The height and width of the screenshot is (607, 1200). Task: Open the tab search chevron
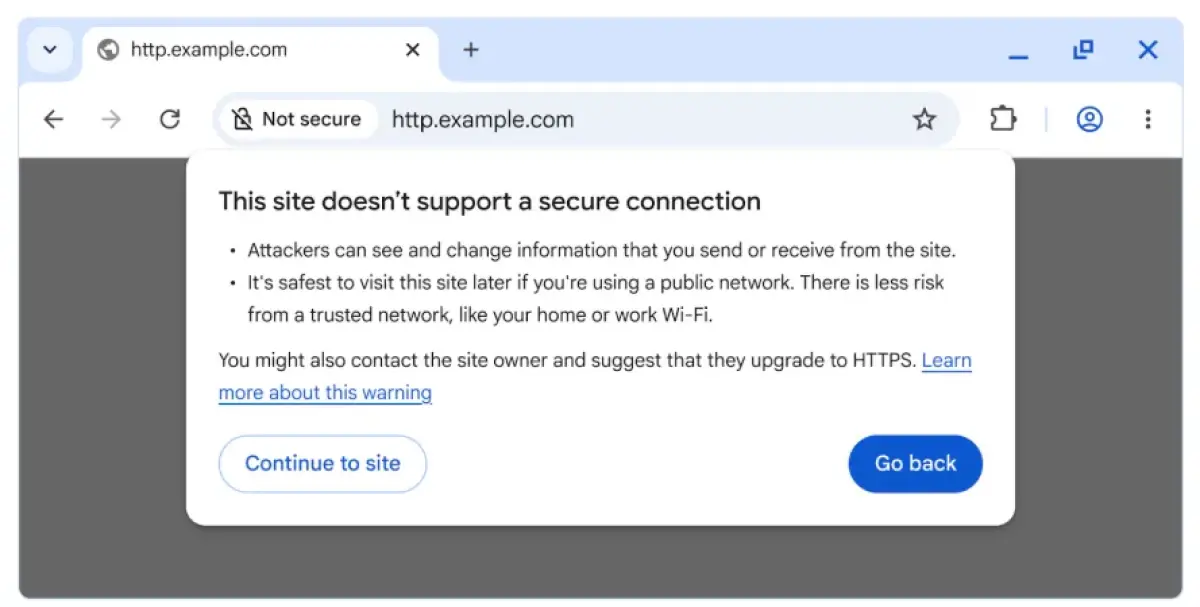[x=49, y=49]
